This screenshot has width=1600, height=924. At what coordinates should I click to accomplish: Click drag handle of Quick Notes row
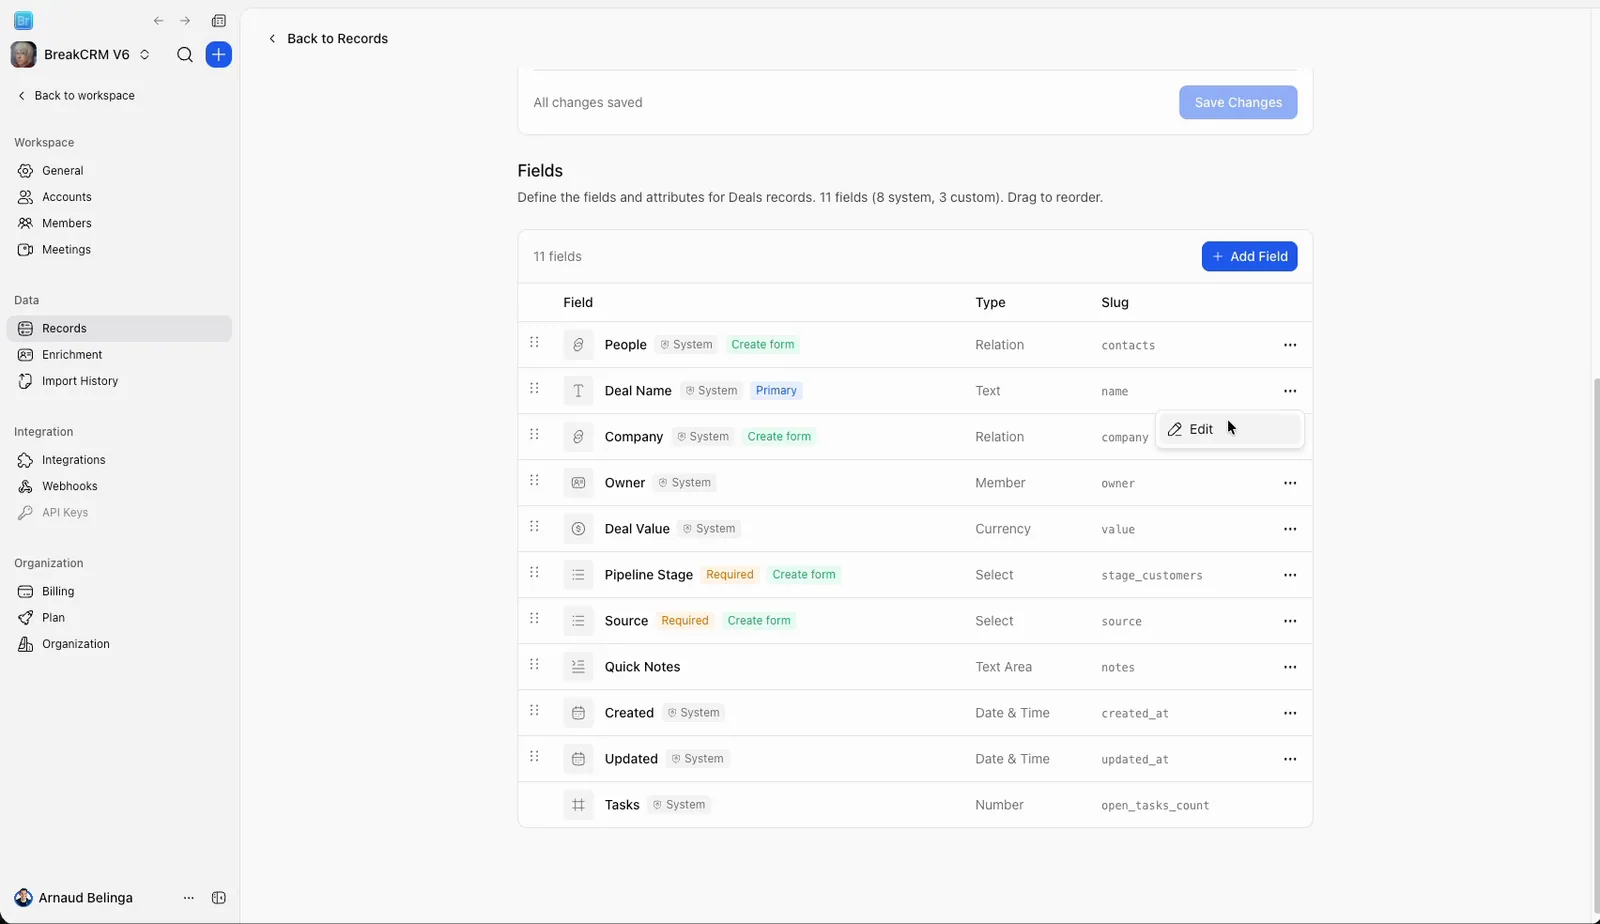534,665
